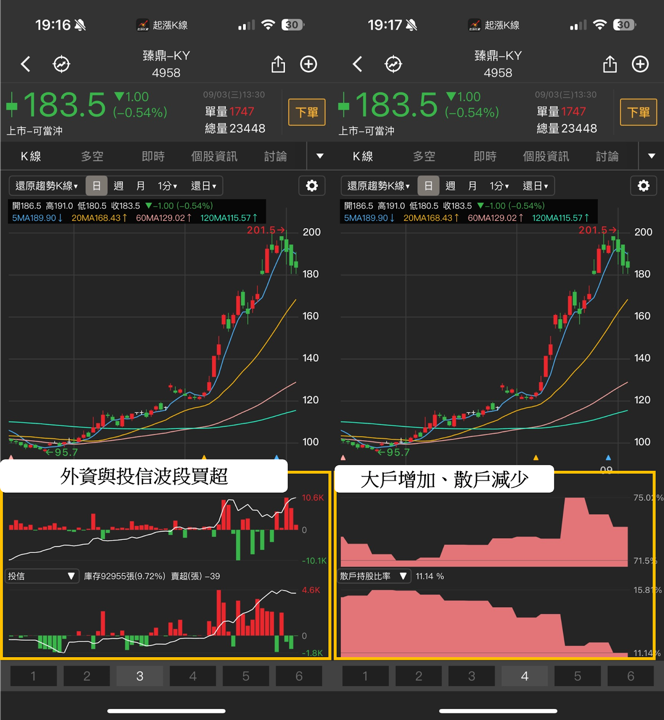Viewport: 664px width, 720px height.
Task: Select layout page 2 on right phone
Action: [419, 676]
